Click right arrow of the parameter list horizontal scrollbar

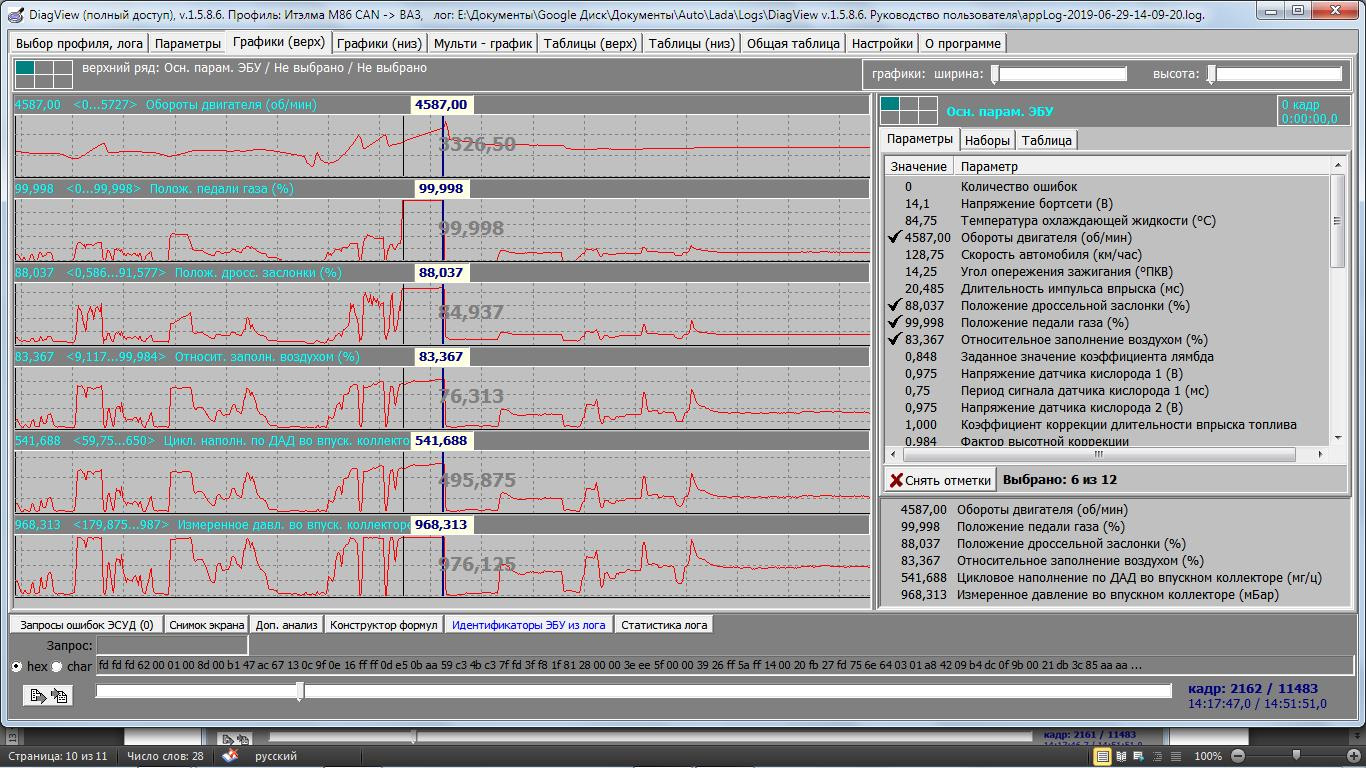click(1320, 454)
